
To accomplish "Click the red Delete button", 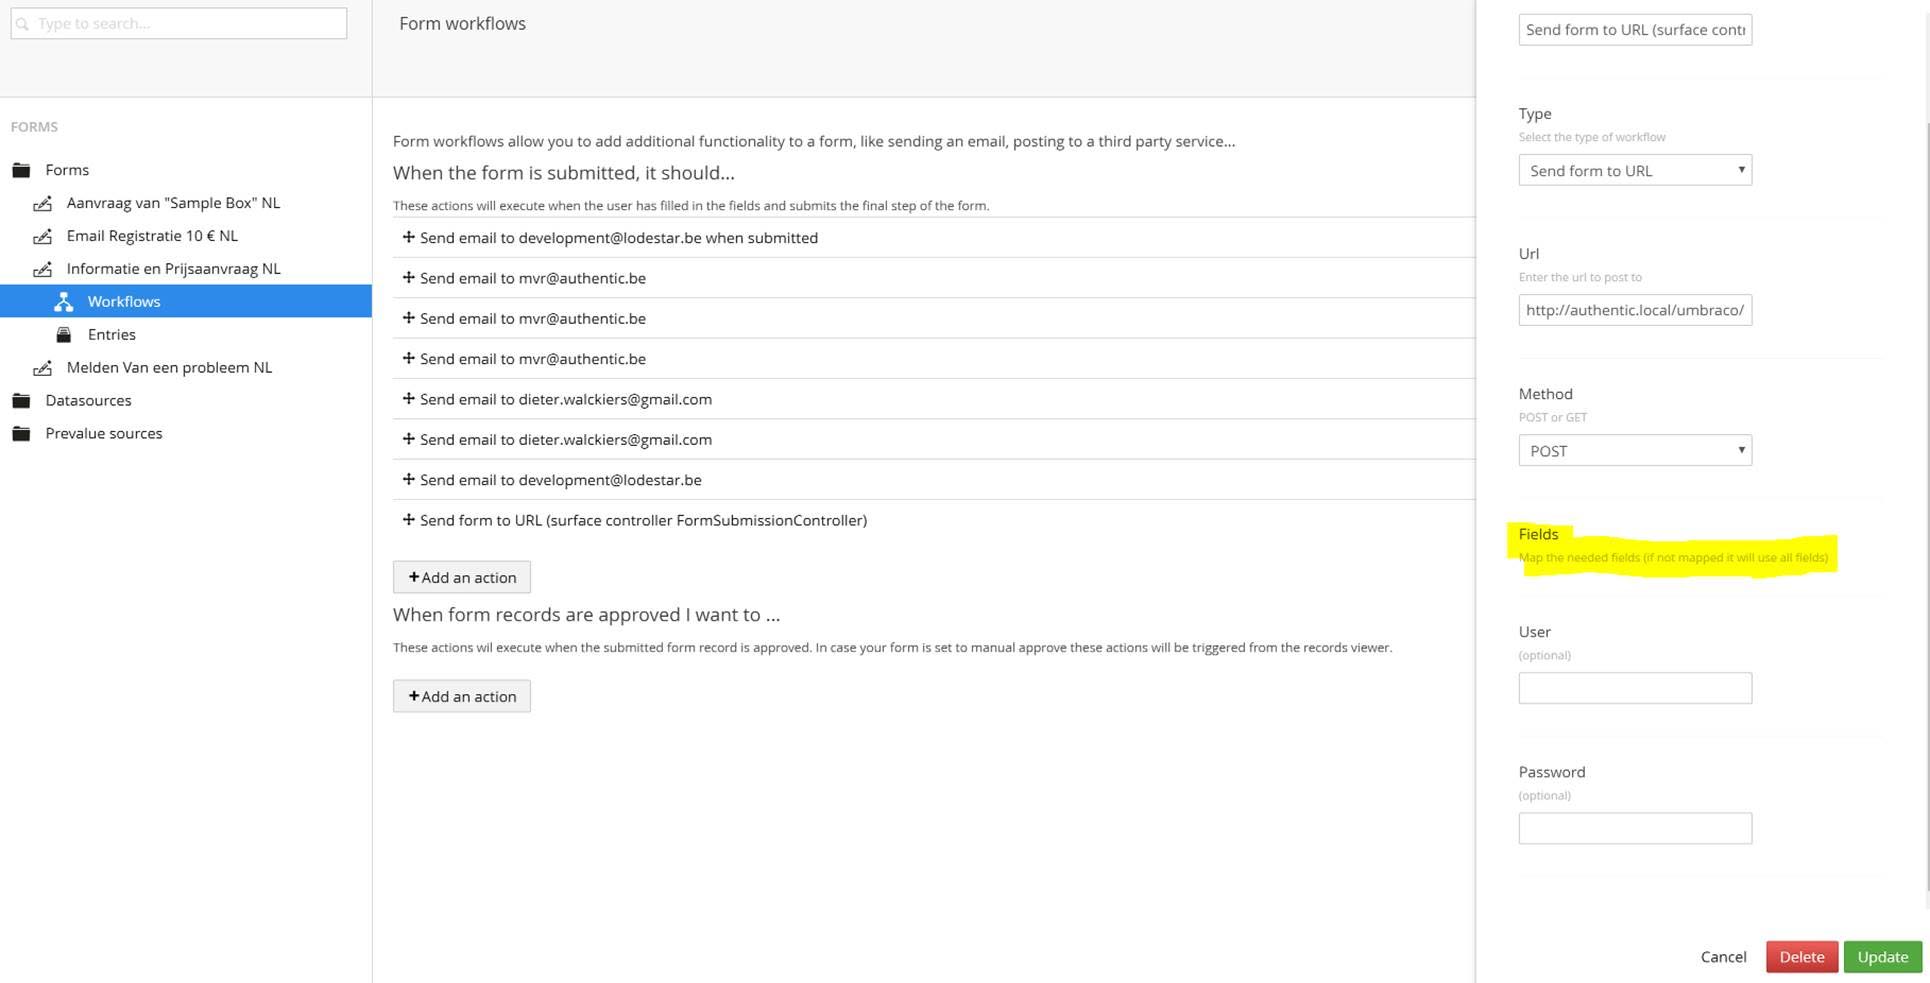I will click(1801, 957).
